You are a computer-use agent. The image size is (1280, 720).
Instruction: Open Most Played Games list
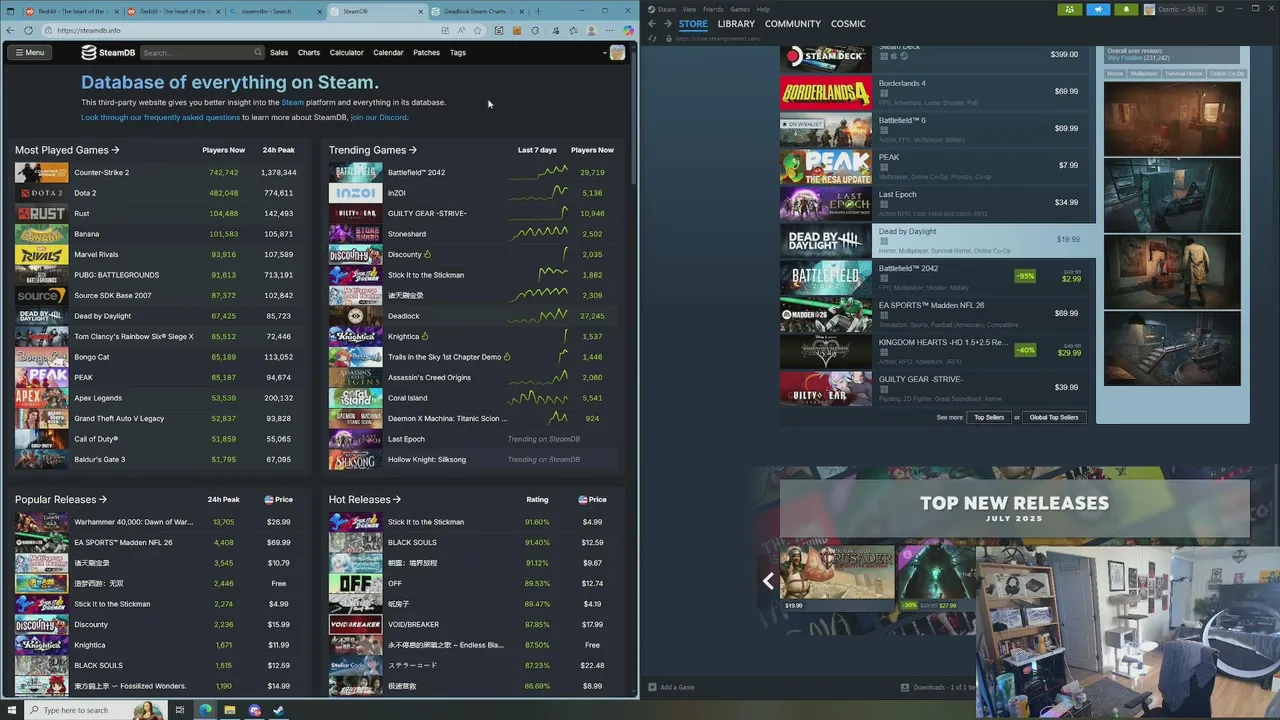(x=67, y=150)
